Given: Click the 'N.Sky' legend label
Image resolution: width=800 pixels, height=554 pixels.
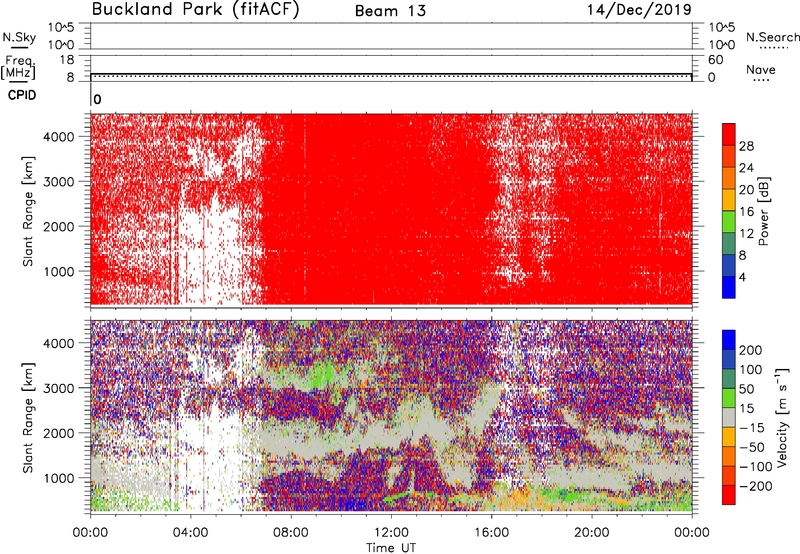Looking at the screenshot, I should [x=19, y=37].
